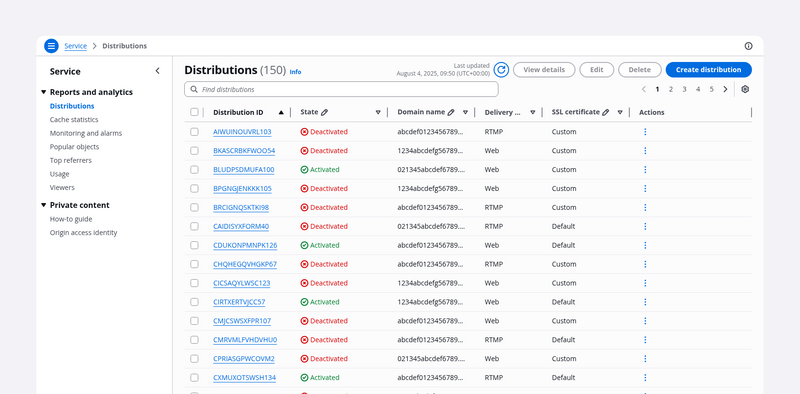Click the Create distribution button

tap(708, 70)
